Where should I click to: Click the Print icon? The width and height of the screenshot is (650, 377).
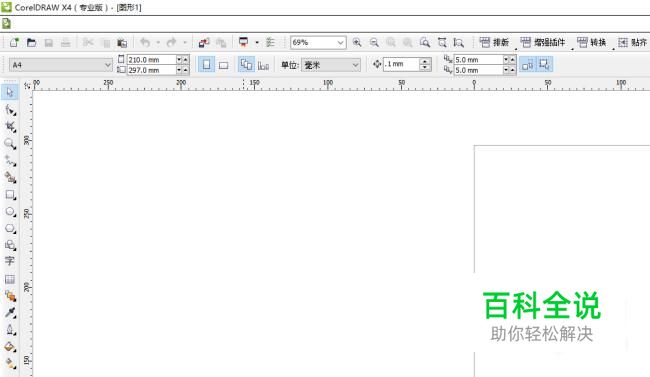point(65,42)
